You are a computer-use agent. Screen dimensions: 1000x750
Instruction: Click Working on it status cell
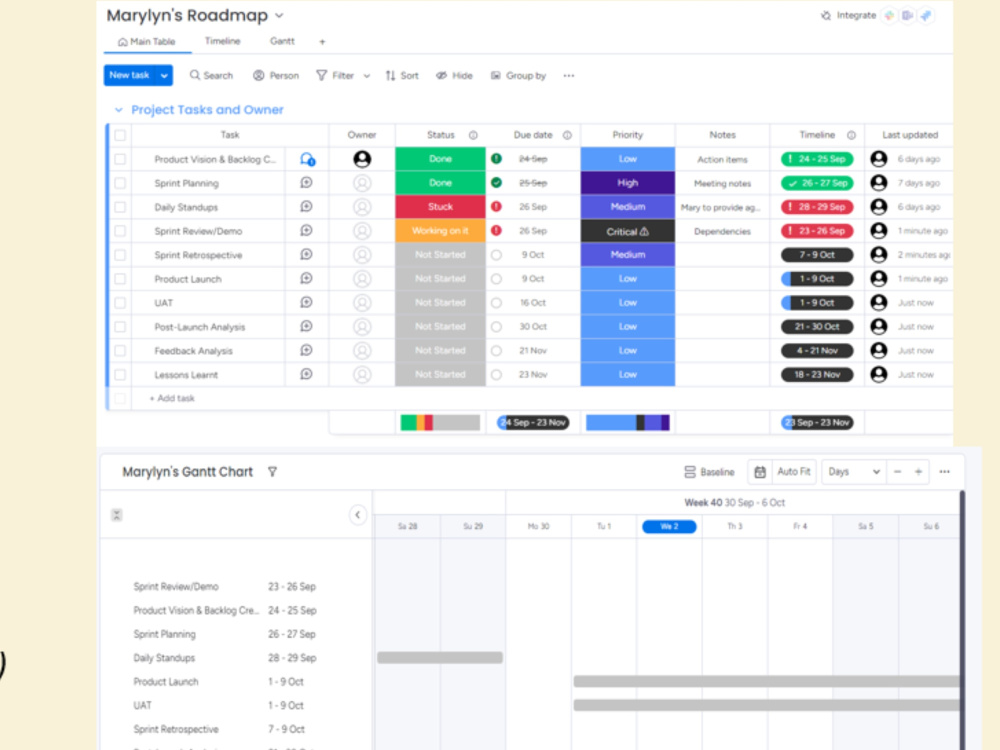440,231
